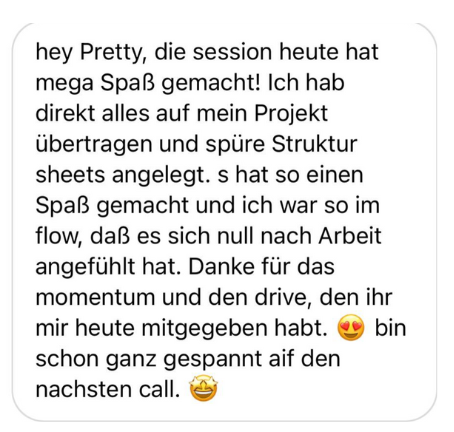Click the misspelled word 'aif'
The width and height of the screenshot is (454, 432).
[282, 359]
